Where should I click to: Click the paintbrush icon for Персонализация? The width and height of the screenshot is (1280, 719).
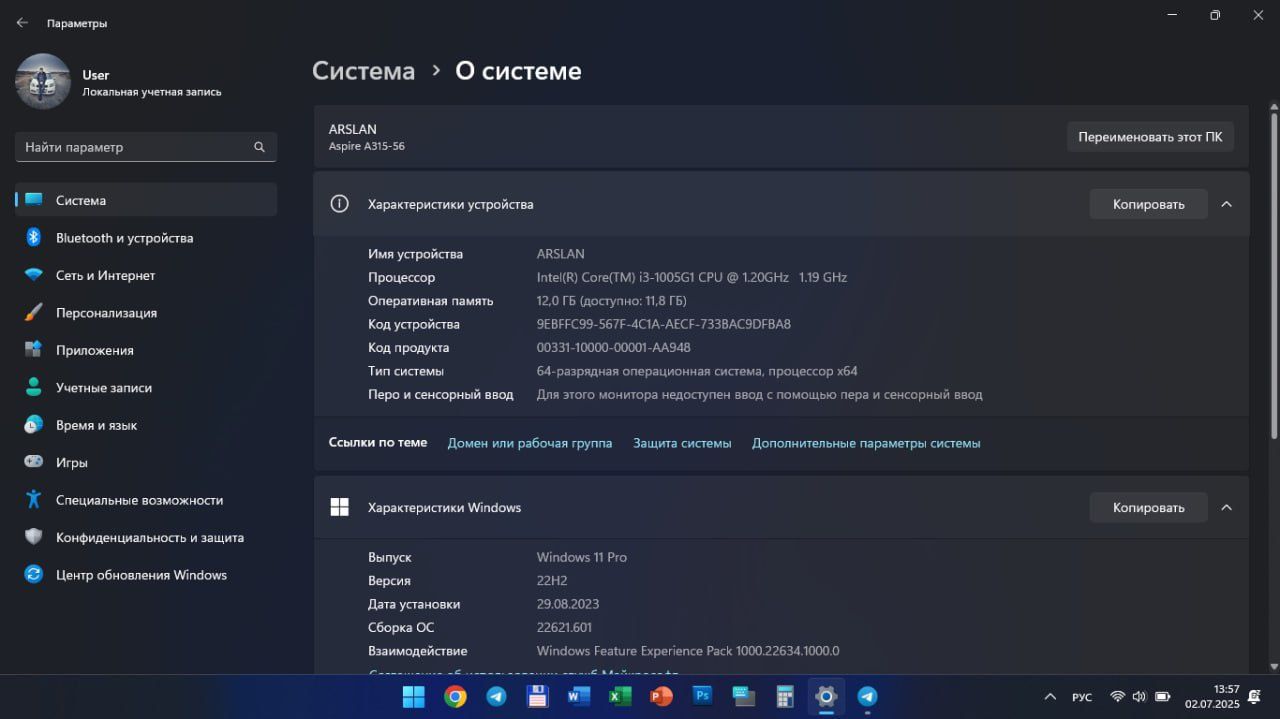click(33, 313)
